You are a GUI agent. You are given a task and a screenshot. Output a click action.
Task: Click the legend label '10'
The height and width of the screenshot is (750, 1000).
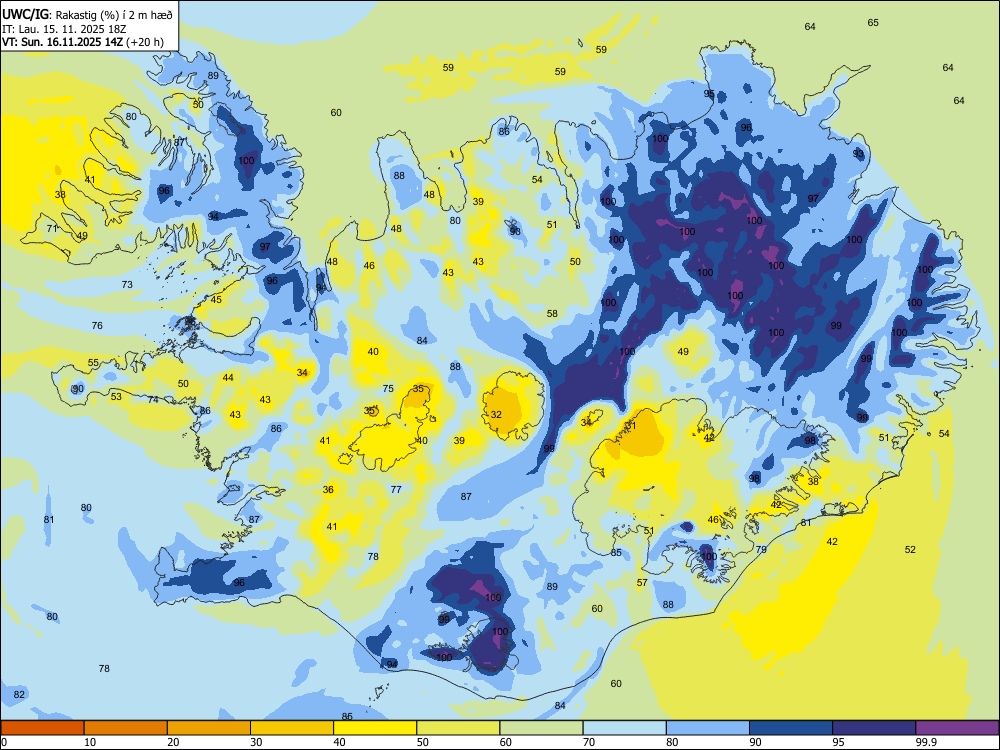(91, 742)
